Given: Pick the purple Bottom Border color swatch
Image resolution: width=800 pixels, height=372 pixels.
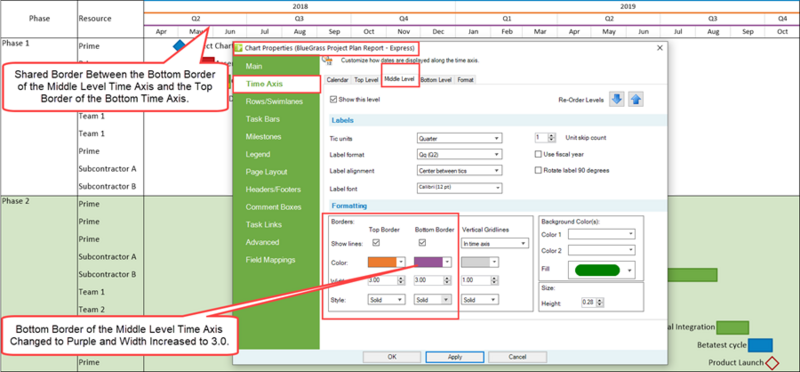Looking at the screenshot, I should [428, 262].
